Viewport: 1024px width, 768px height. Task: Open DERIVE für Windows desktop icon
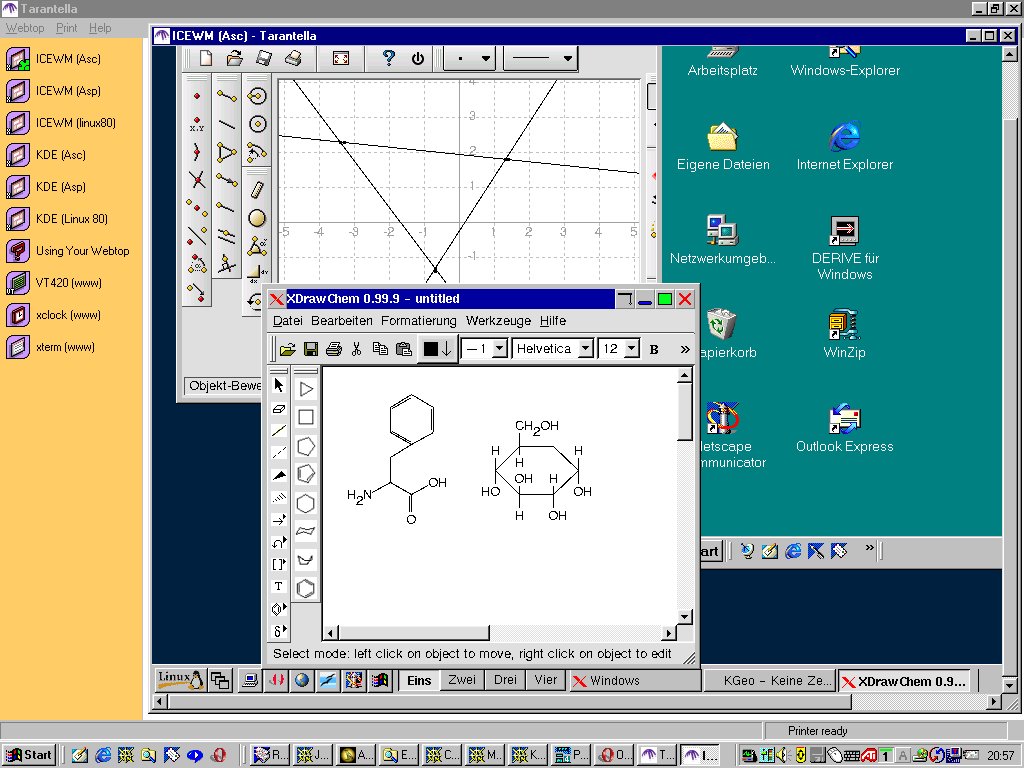[x=844, y=248]
